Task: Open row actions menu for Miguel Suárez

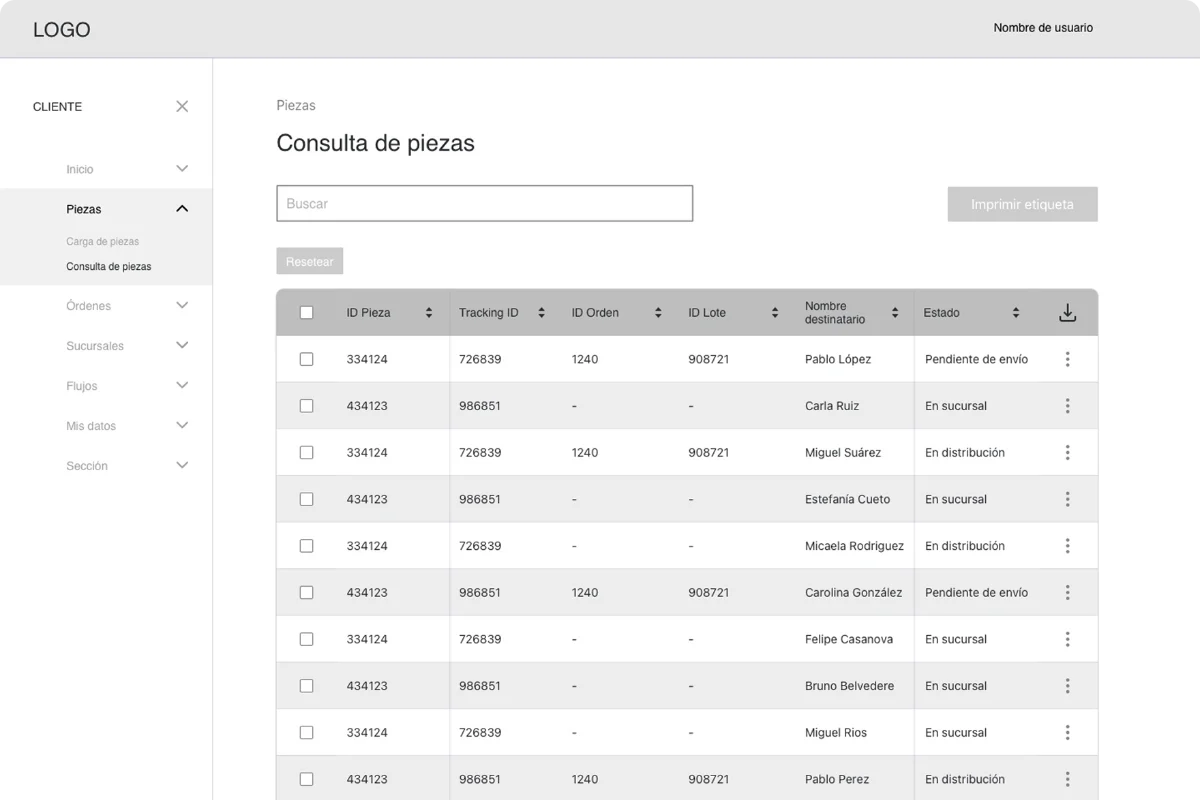Action: (x=1067, y=452)
